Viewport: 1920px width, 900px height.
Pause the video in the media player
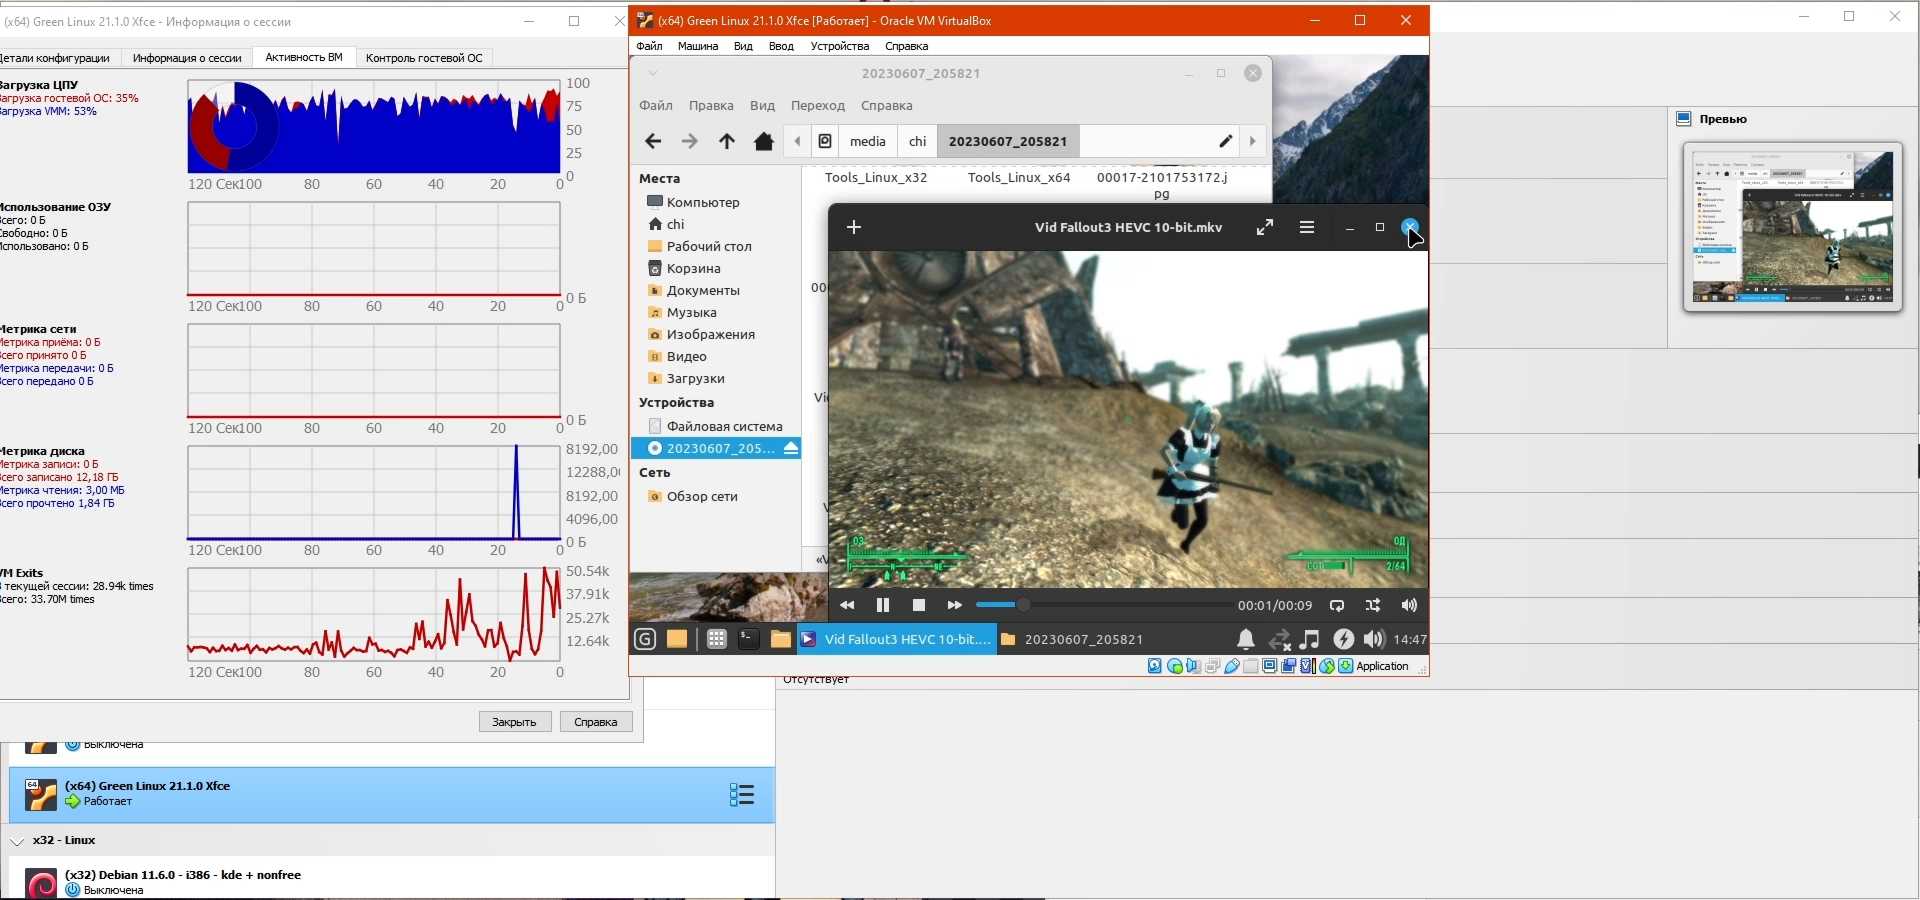click(x=882, y=605)
